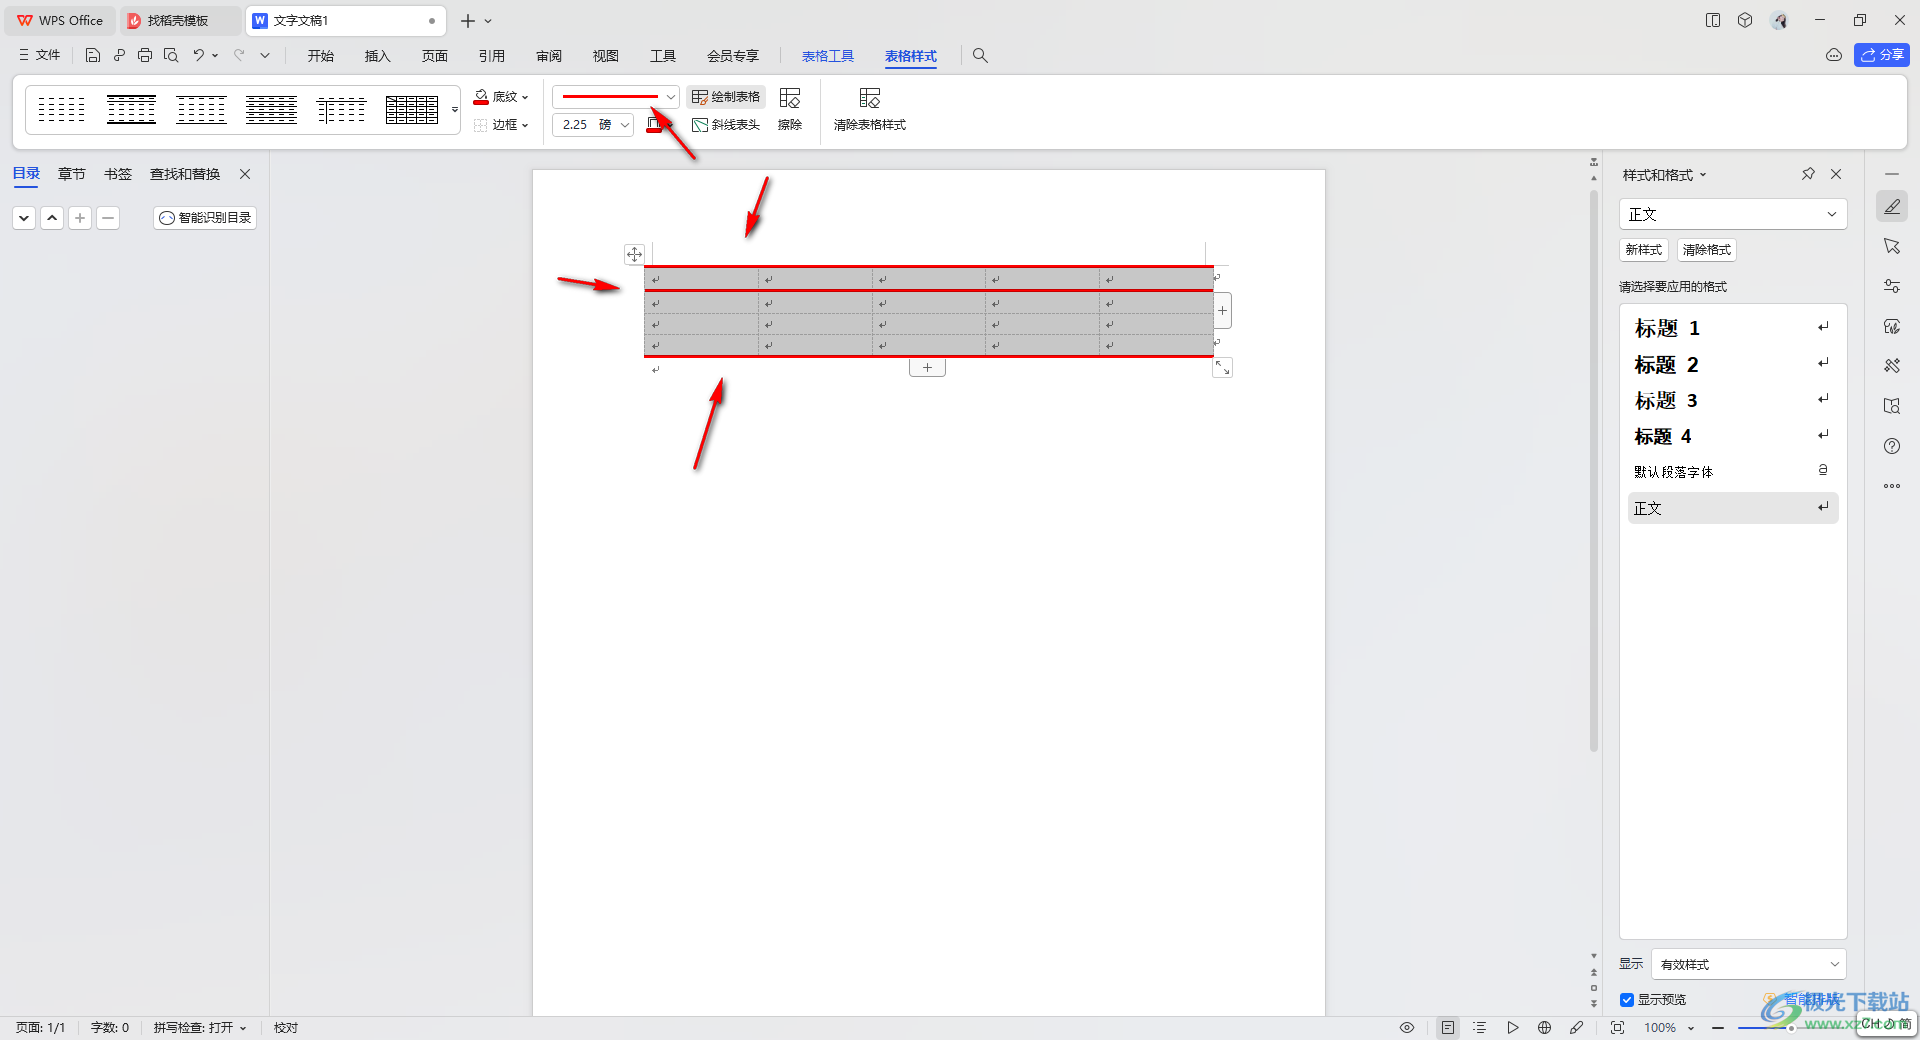Click the 清除格式 (Clear Format) button
The width and height of the screenshot is (1920, 1040).
point(1707,250)
